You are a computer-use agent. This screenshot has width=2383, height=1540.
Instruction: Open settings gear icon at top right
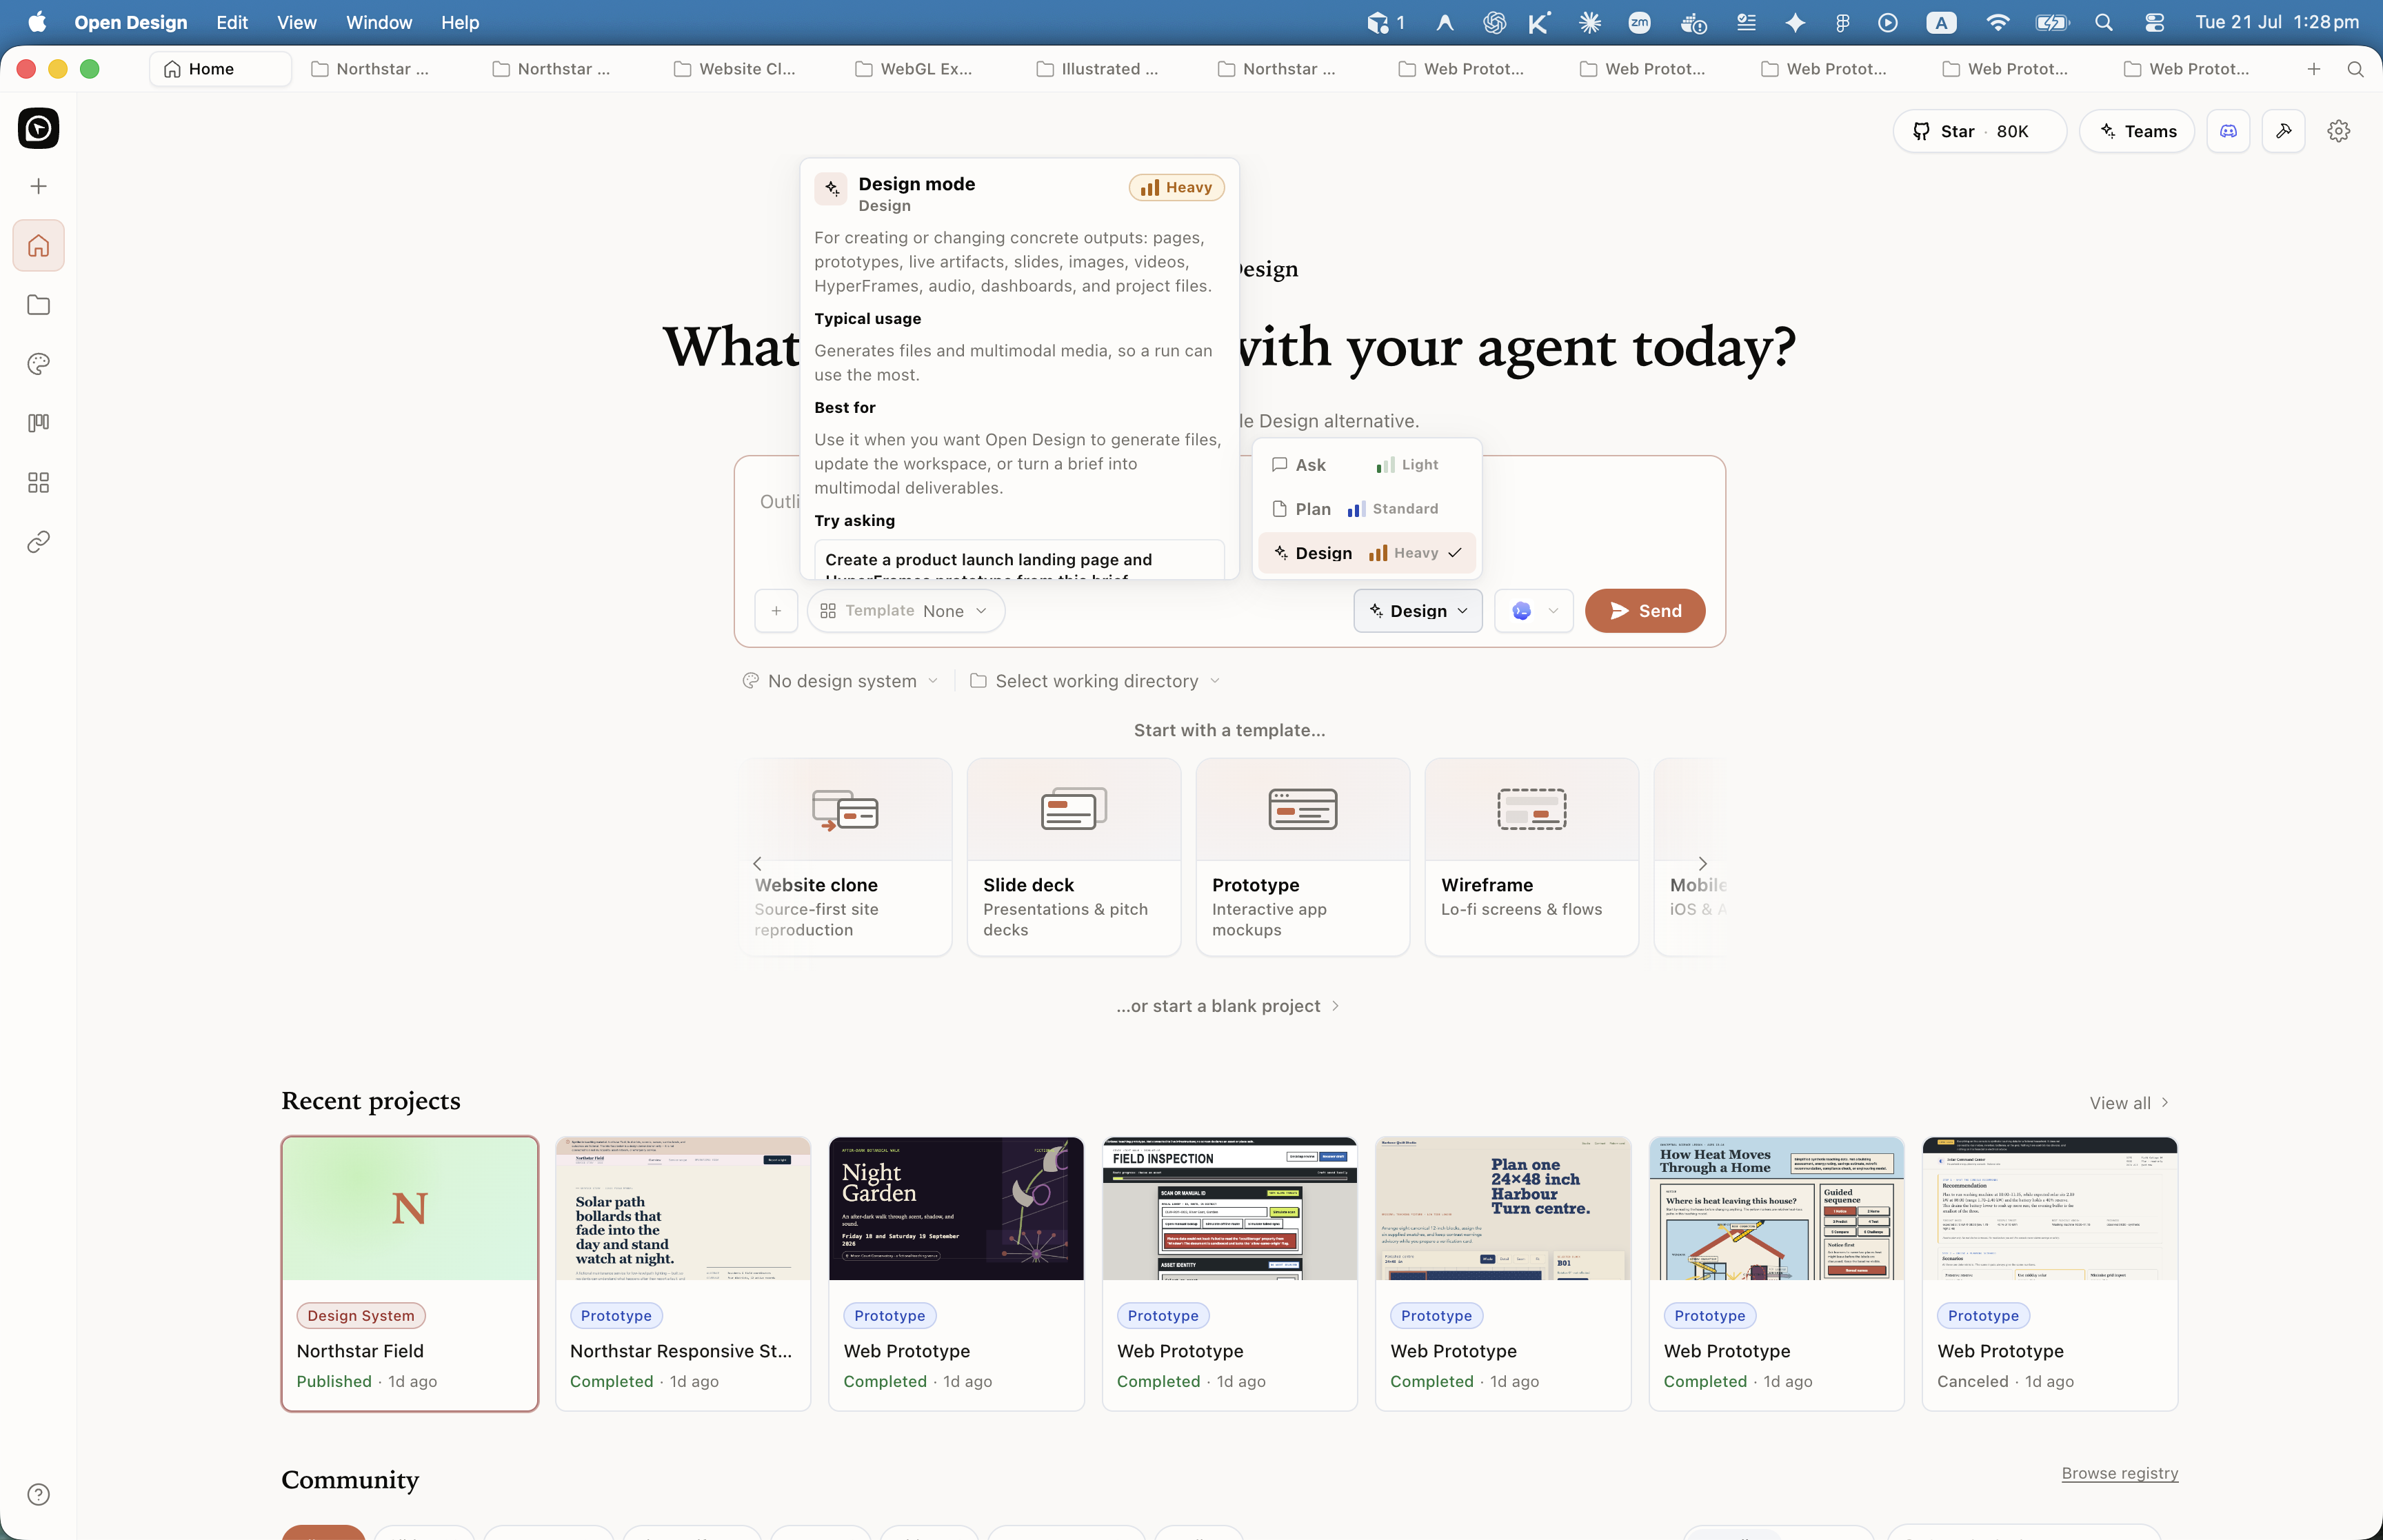click(x=2338, y=131)
